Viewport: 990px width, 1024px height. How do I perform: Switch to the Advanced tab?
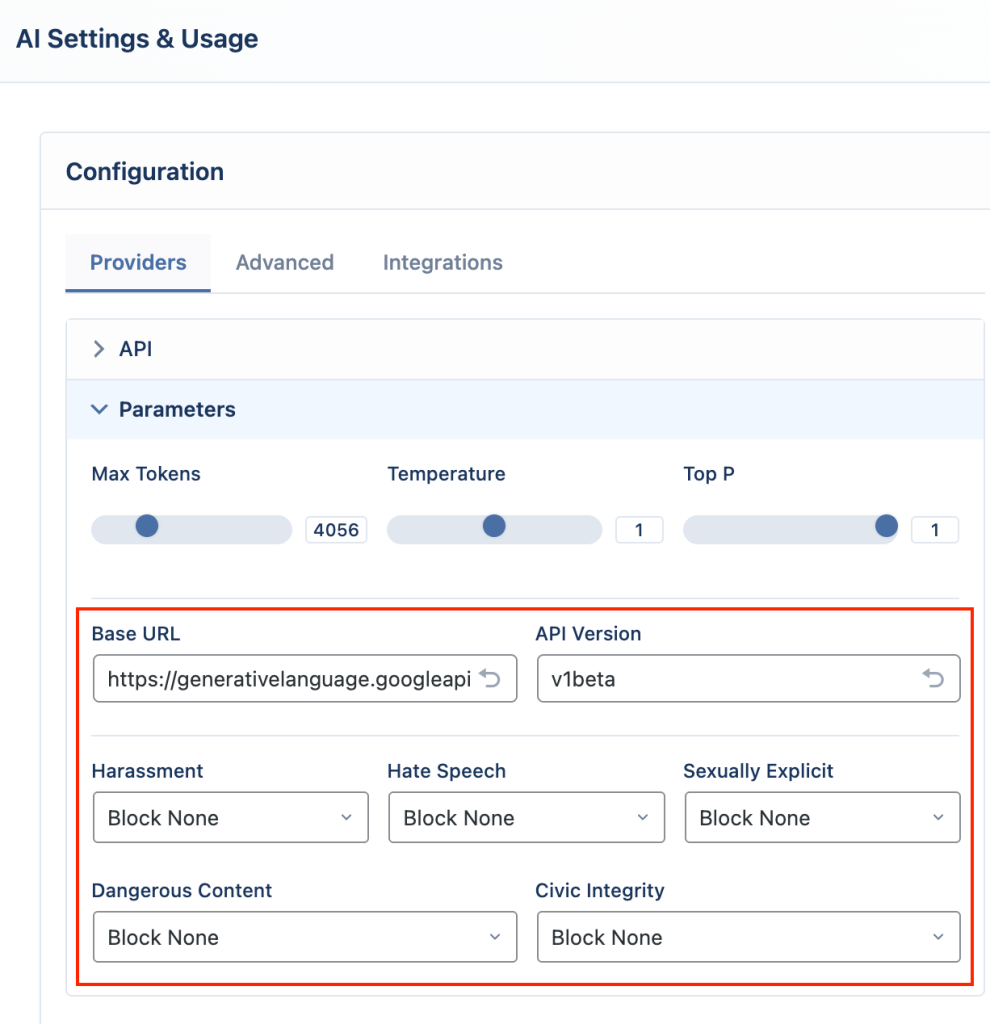pos(285,263)
